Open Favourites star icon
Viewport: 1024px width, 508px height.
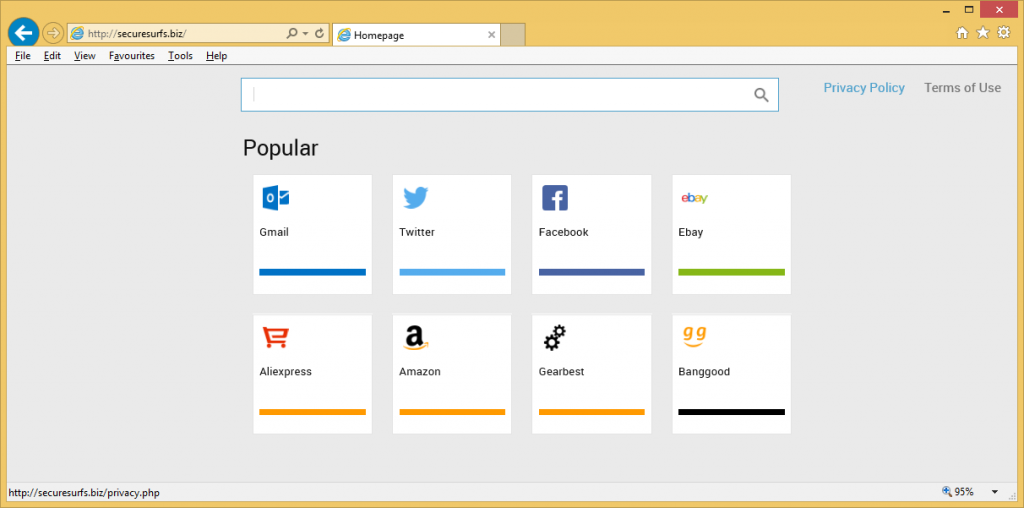pyautogui.click(x=983, y=33)
